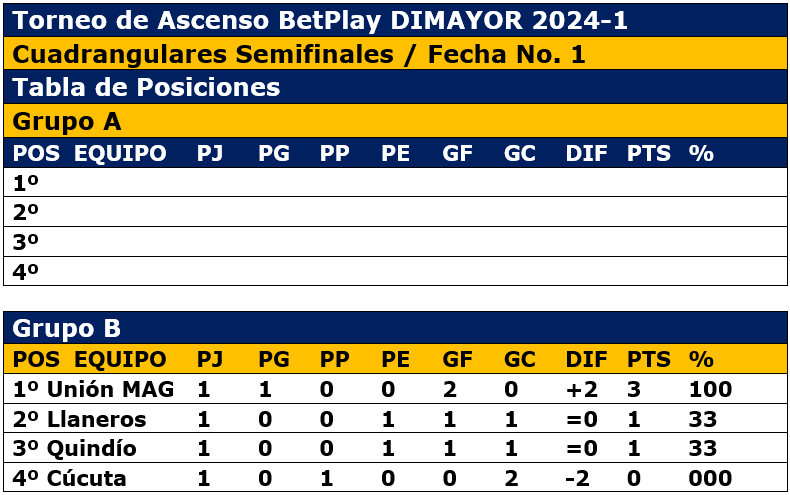Click Unión MAG's +2 goal difference
Image resolution: width=790 pixels, height=495 pixels.
click(580, 389)
